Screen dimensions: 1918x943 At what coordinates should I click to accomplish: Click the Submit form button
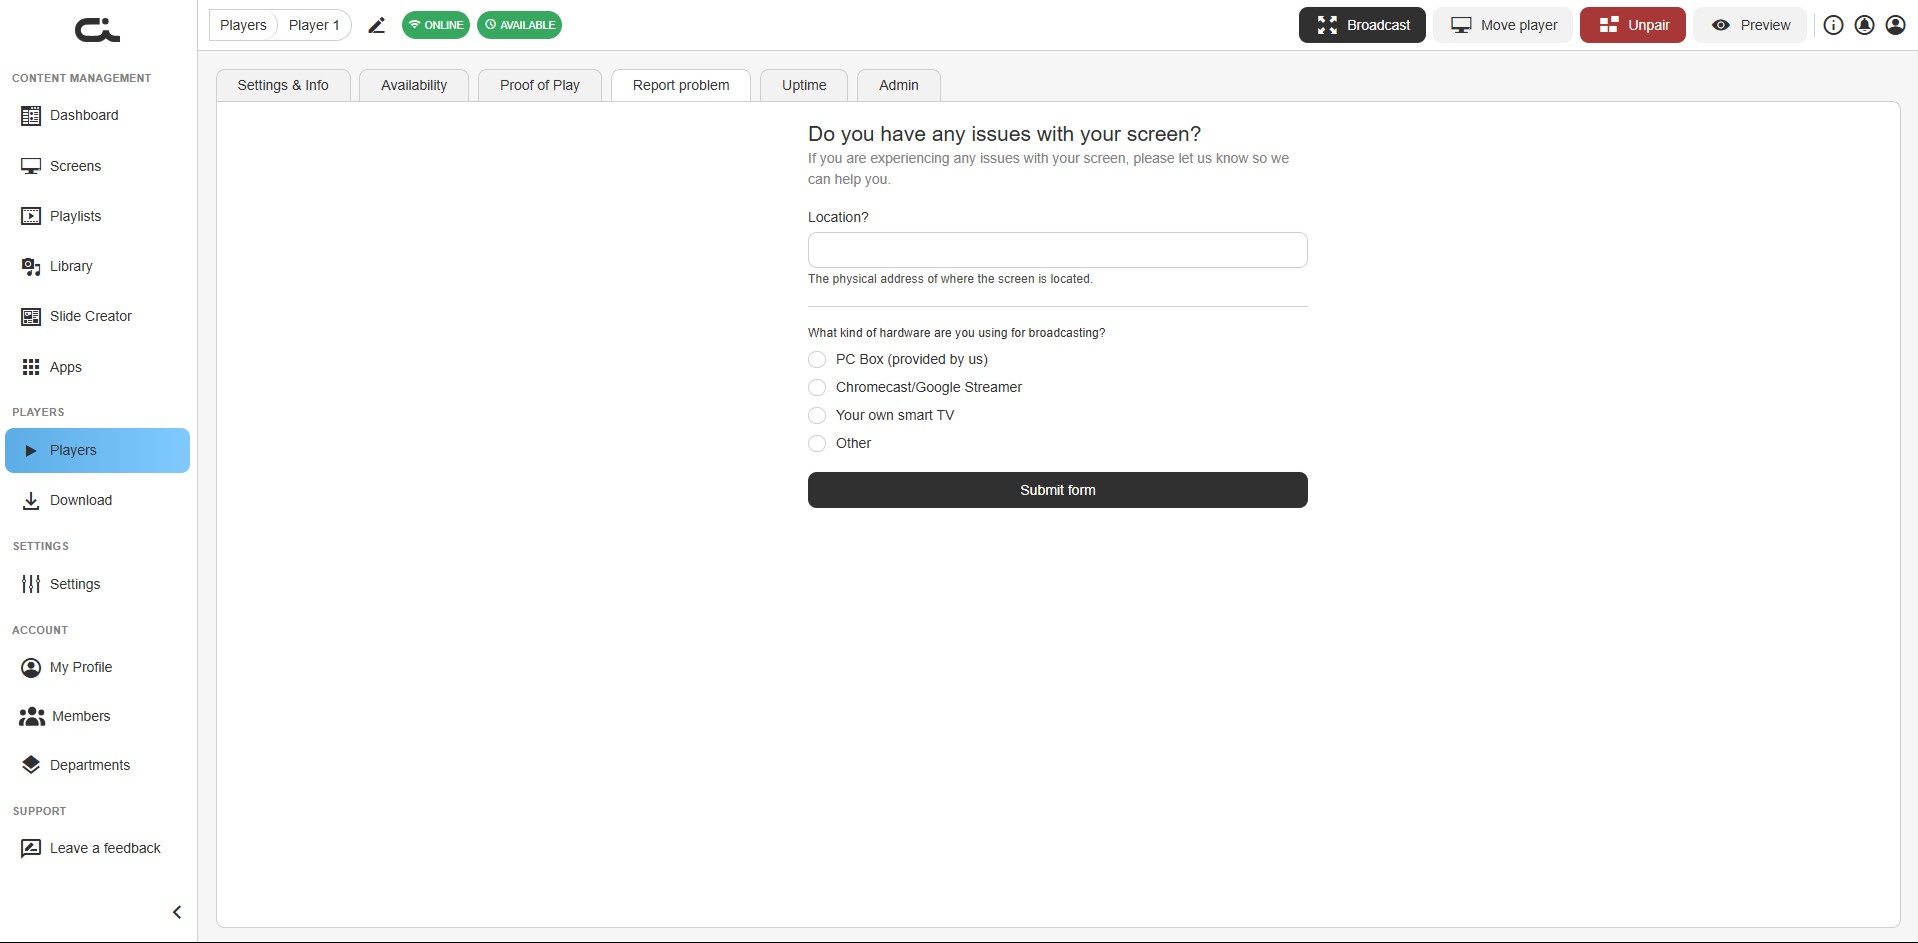(x=1057, y=490)
